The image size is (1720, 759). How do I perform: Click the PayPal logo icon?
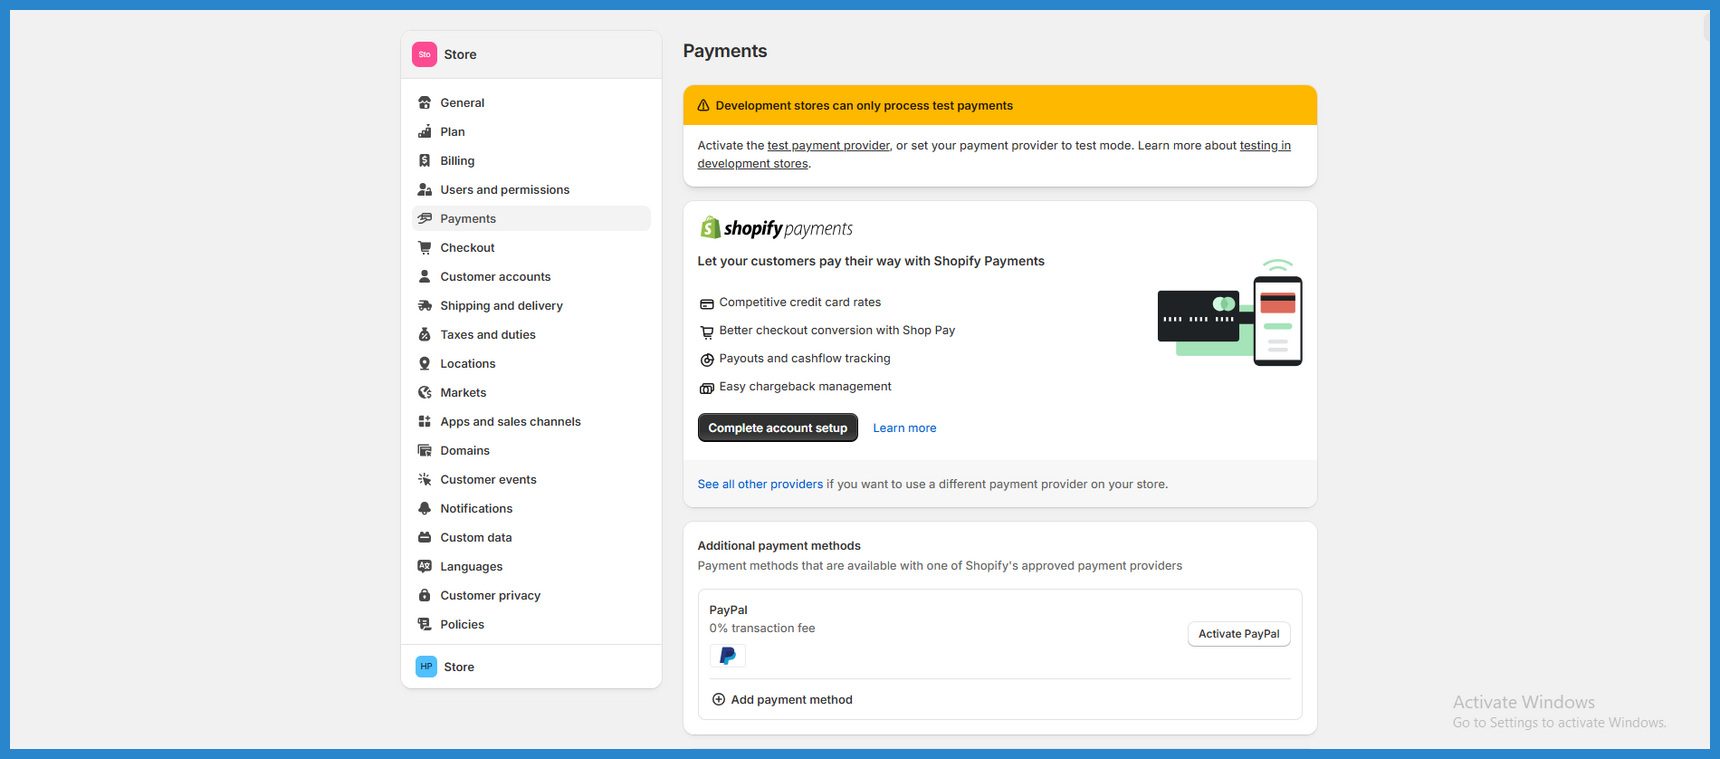[x=728, y=656]
